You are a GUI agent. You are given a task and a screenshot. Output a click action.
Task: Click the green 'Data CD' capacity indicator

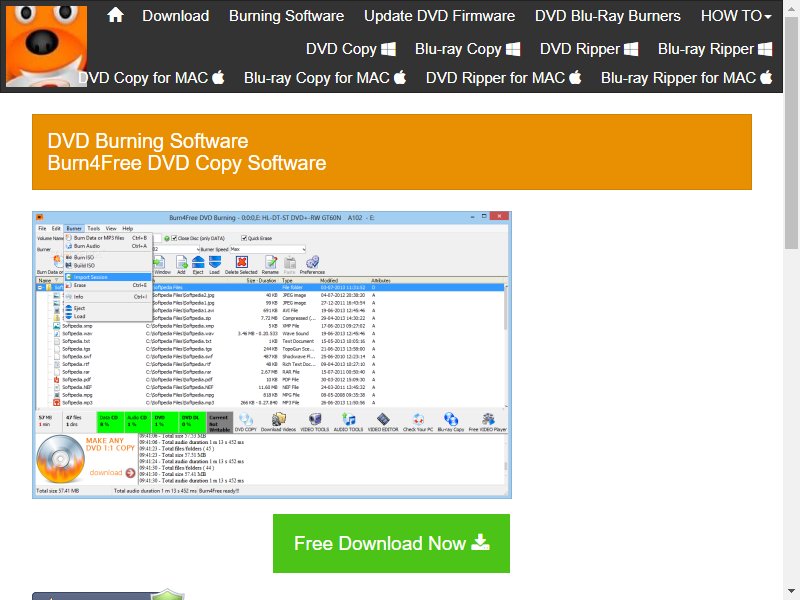[x=110, y=422]
